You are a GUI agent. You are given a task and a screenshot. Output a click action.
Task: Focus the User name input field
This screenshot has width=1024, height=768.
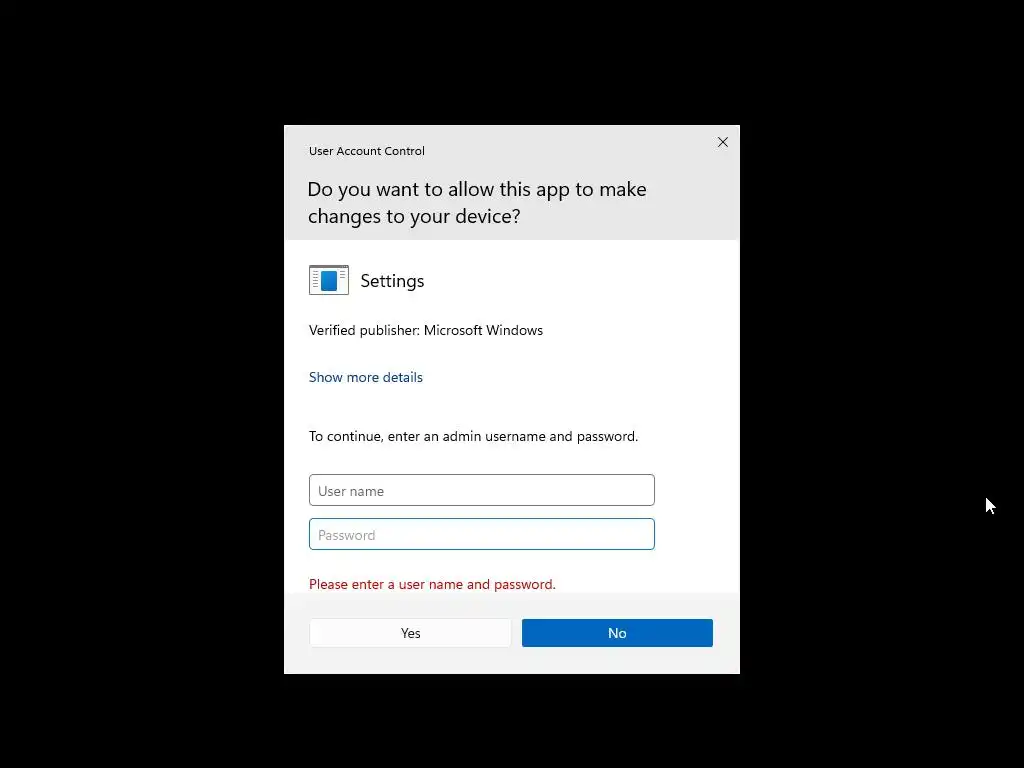pyautogui.click(x=481, y=490)
